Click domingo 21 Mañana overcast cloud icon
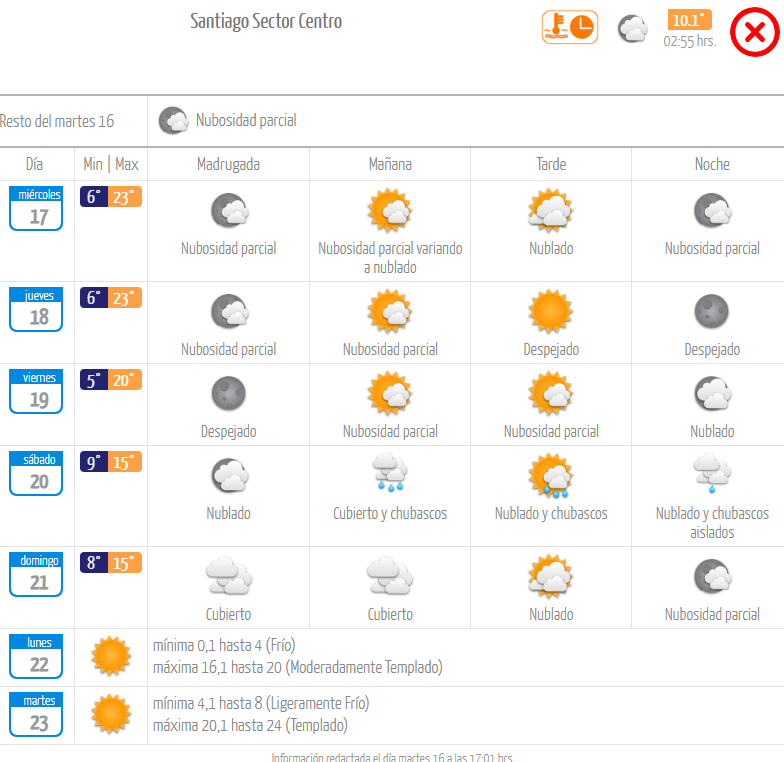This screenshot has height=762, width=784. 390,576
